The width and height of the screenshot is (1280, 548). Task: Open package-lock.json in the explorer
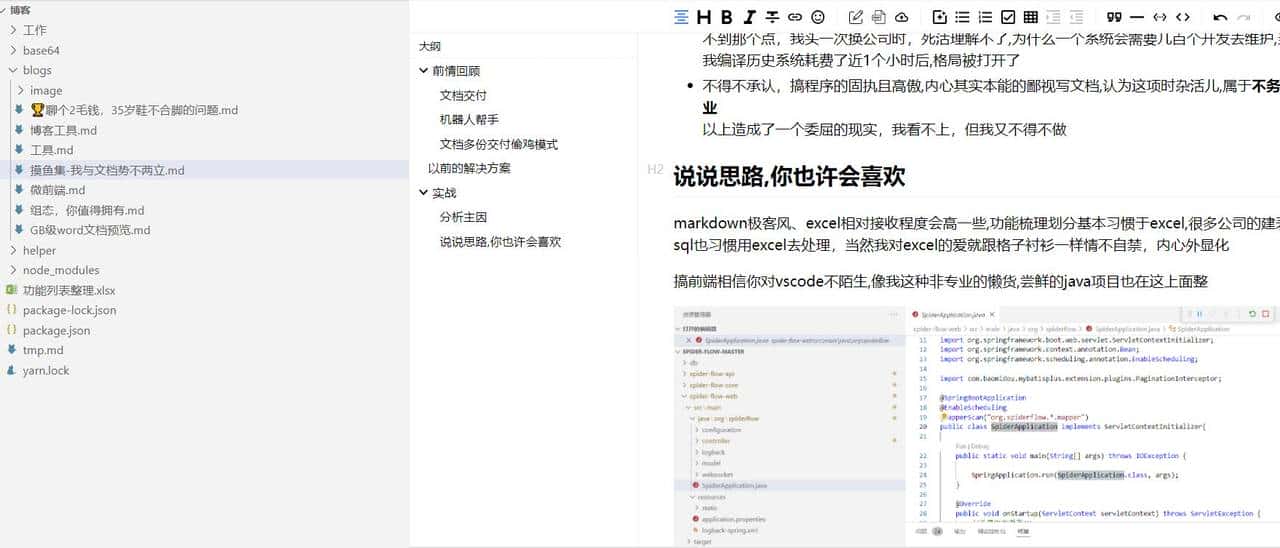[x=69, y=310]
